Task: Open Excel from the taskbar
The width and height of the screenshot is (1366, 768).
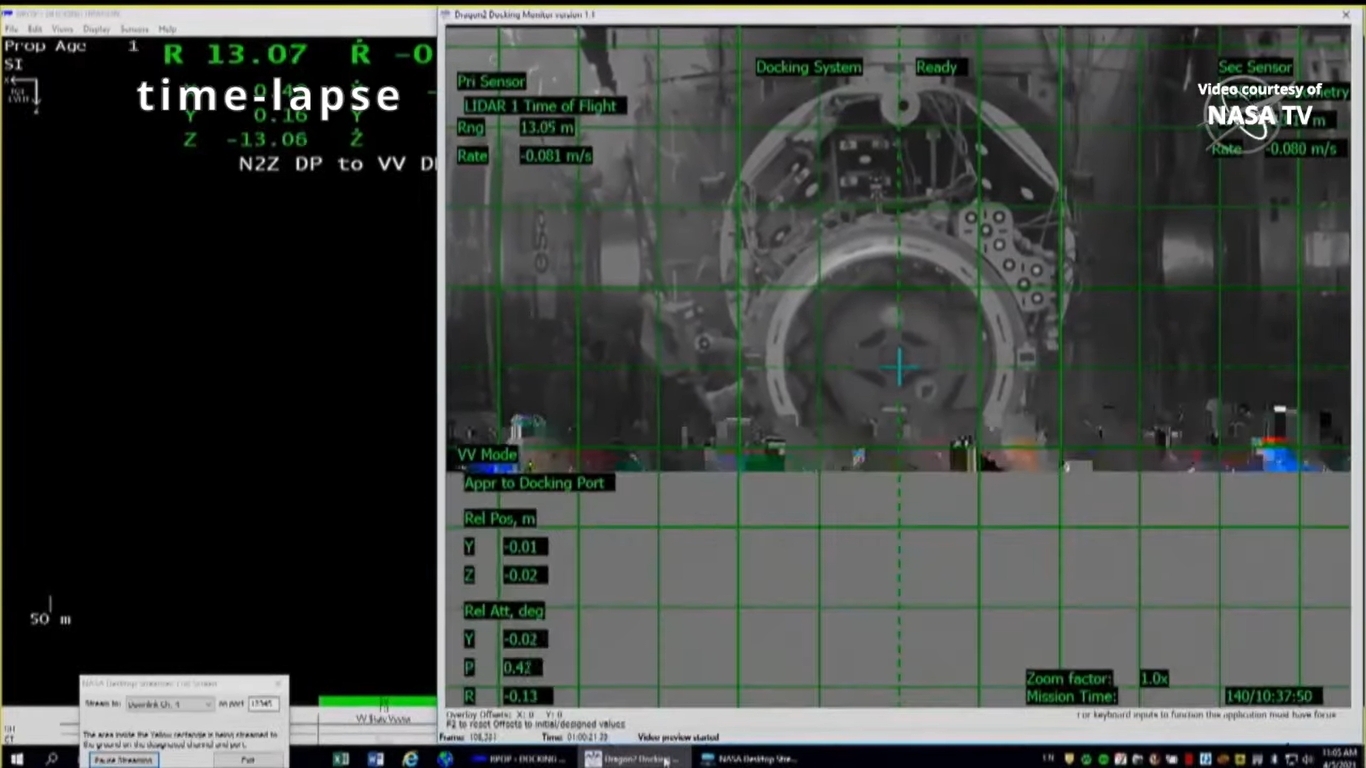Action: click(x=341, y=759)
